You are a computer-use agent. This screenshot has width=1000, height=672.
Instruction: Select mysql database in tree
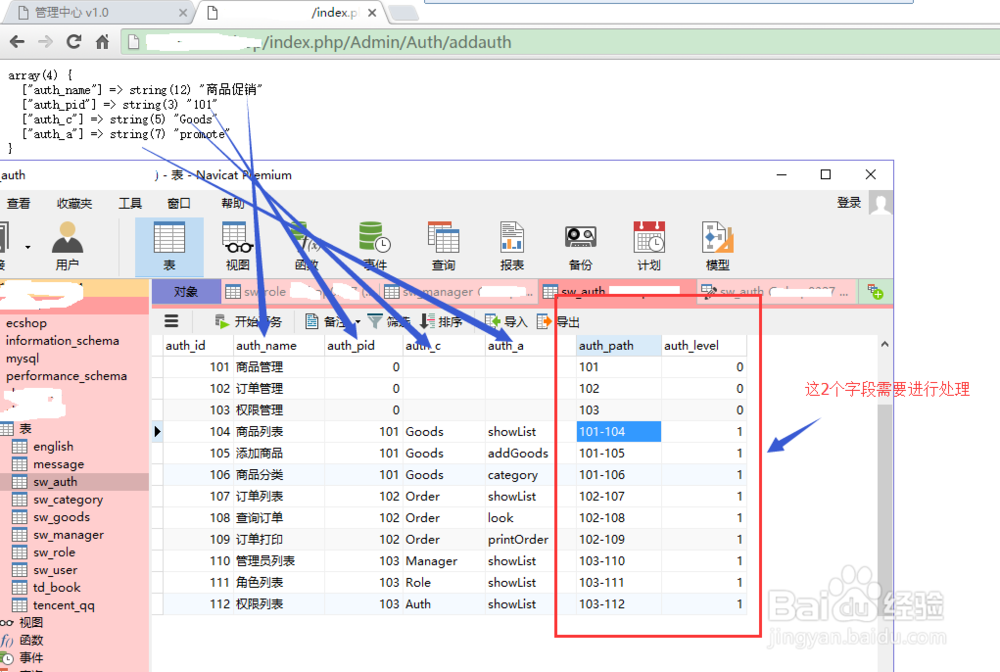click(22, 358)
